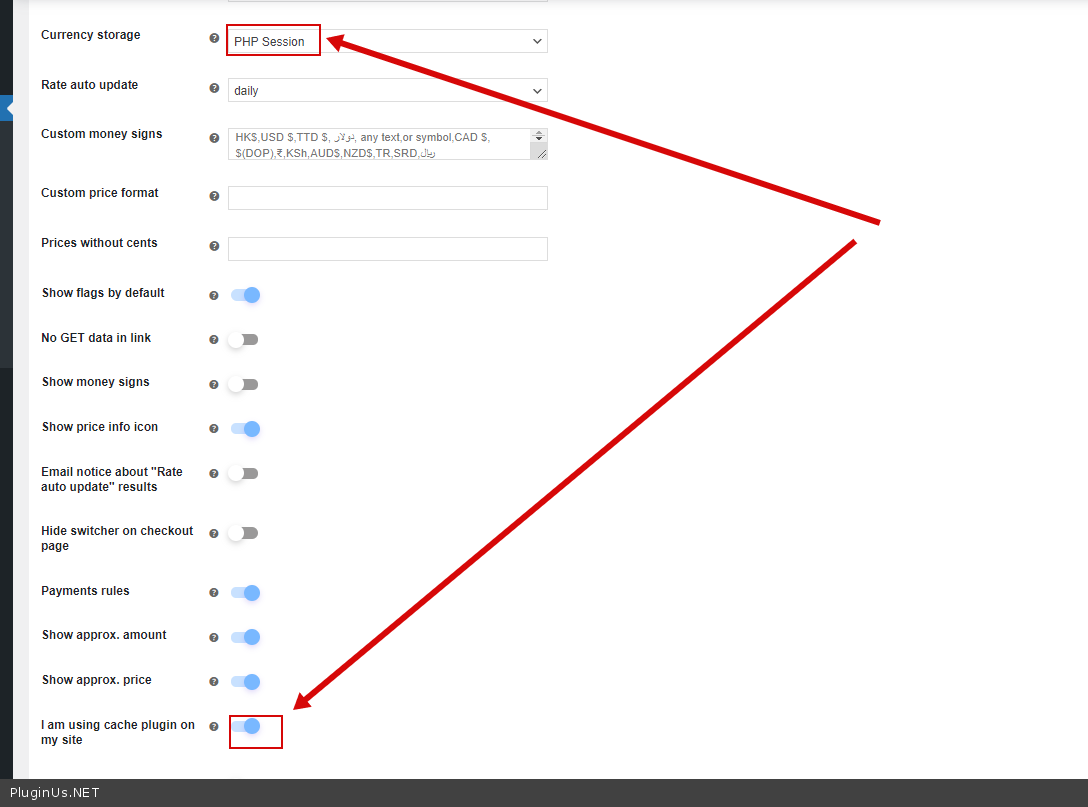
Task: Expand the Rate auto update dropdown
Action: (x=387, y=90)
